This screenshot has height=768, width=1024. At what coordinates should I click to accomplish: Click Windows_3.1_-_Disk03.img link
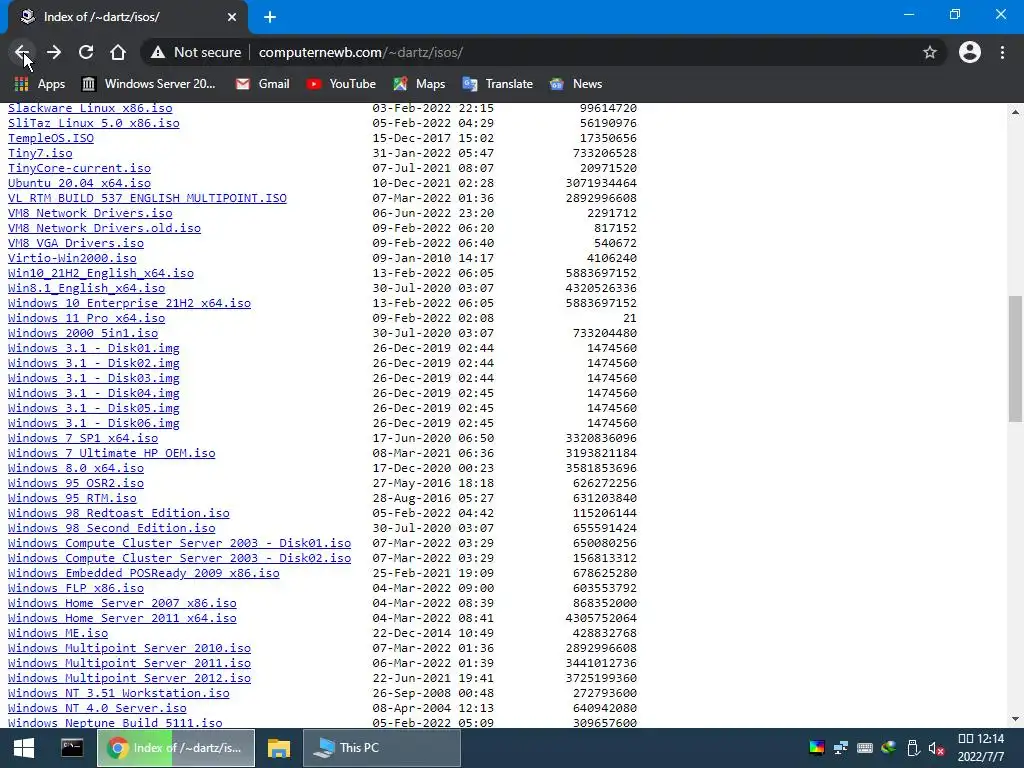93,378
